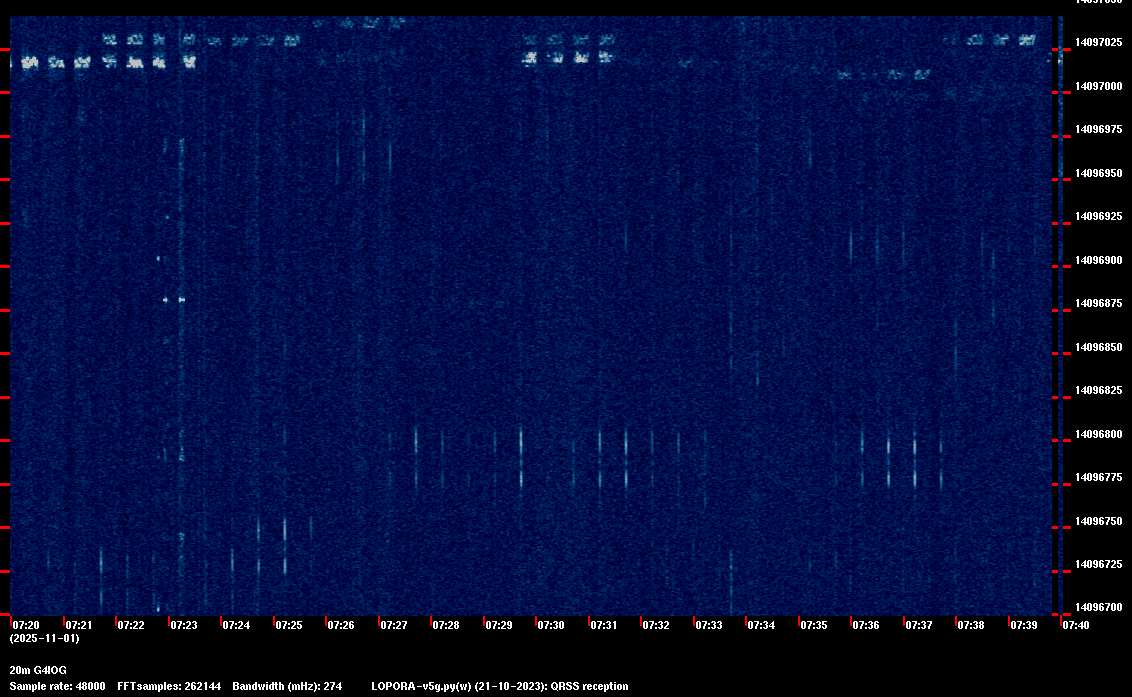Click the 14096725 frequency label
1132x697 pixels.
point(1098,564)
